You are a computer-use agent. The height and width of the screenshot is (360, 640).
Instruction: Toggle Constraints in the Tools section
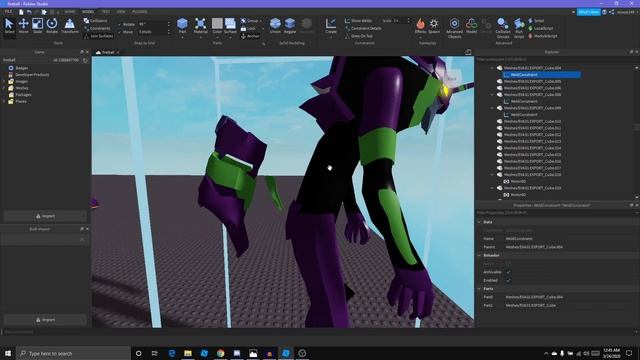point(97,28)
